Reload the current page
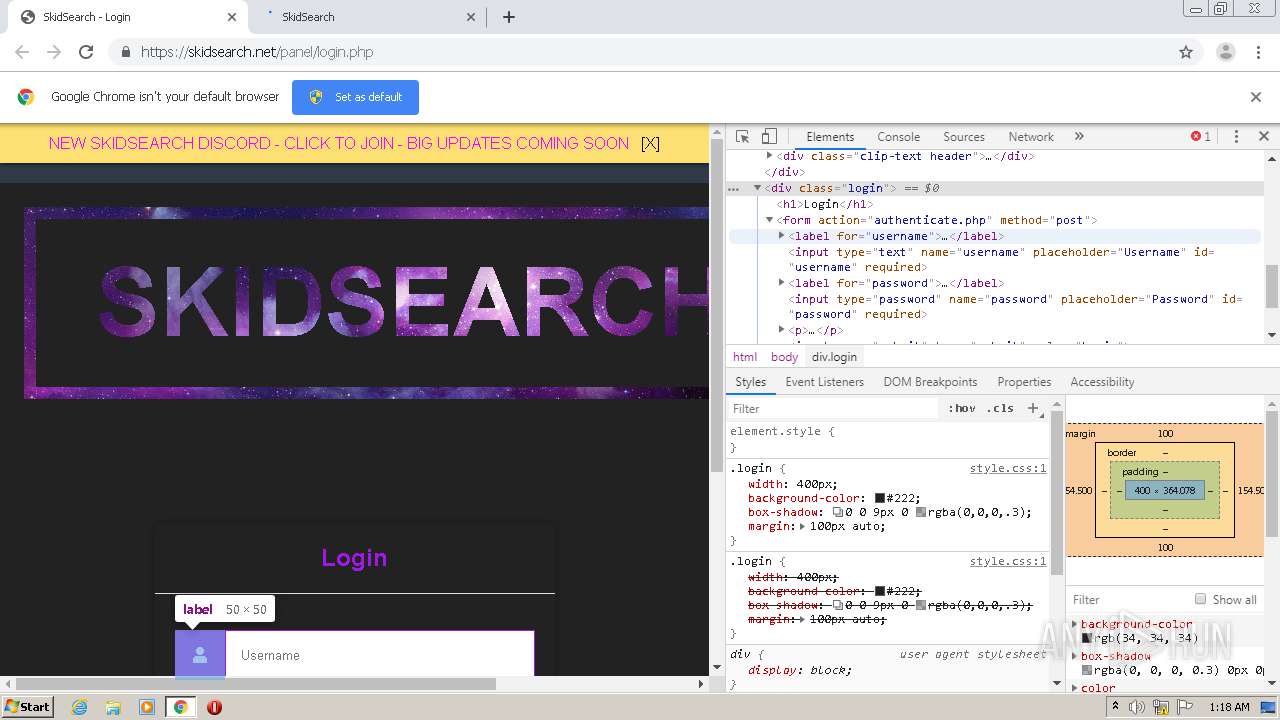 pyautogui.click(x=86, y=52)
